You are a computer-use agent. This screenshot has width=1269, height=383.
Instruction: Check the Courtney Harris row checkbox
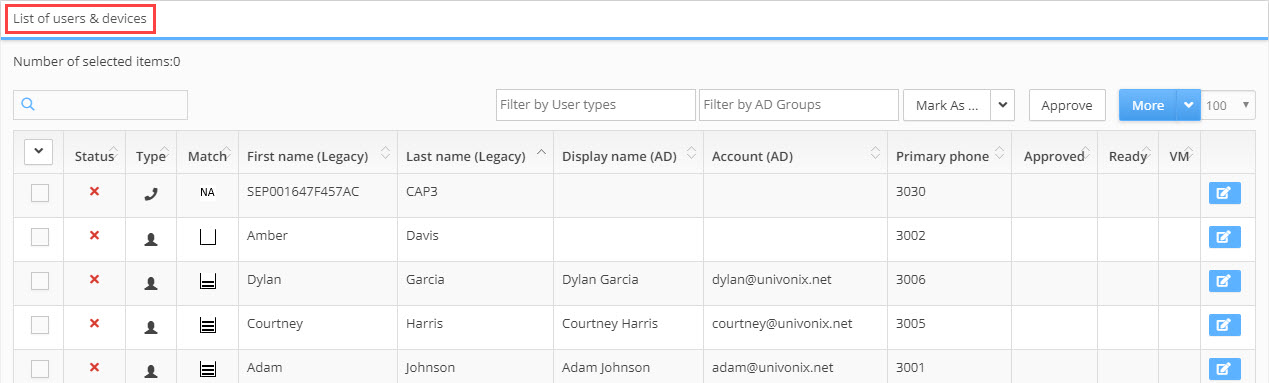(x=40, y=325)
